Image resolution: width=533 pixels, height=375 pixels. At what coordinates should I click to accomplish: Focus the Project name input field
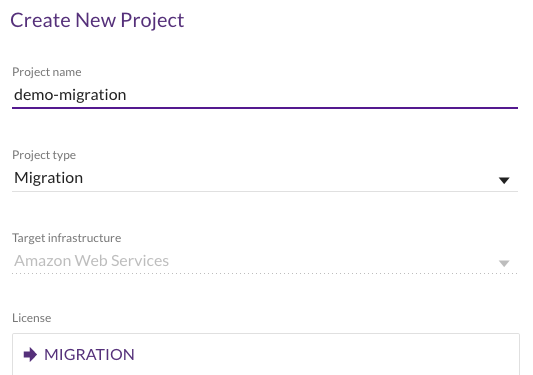tap(265, 95)
